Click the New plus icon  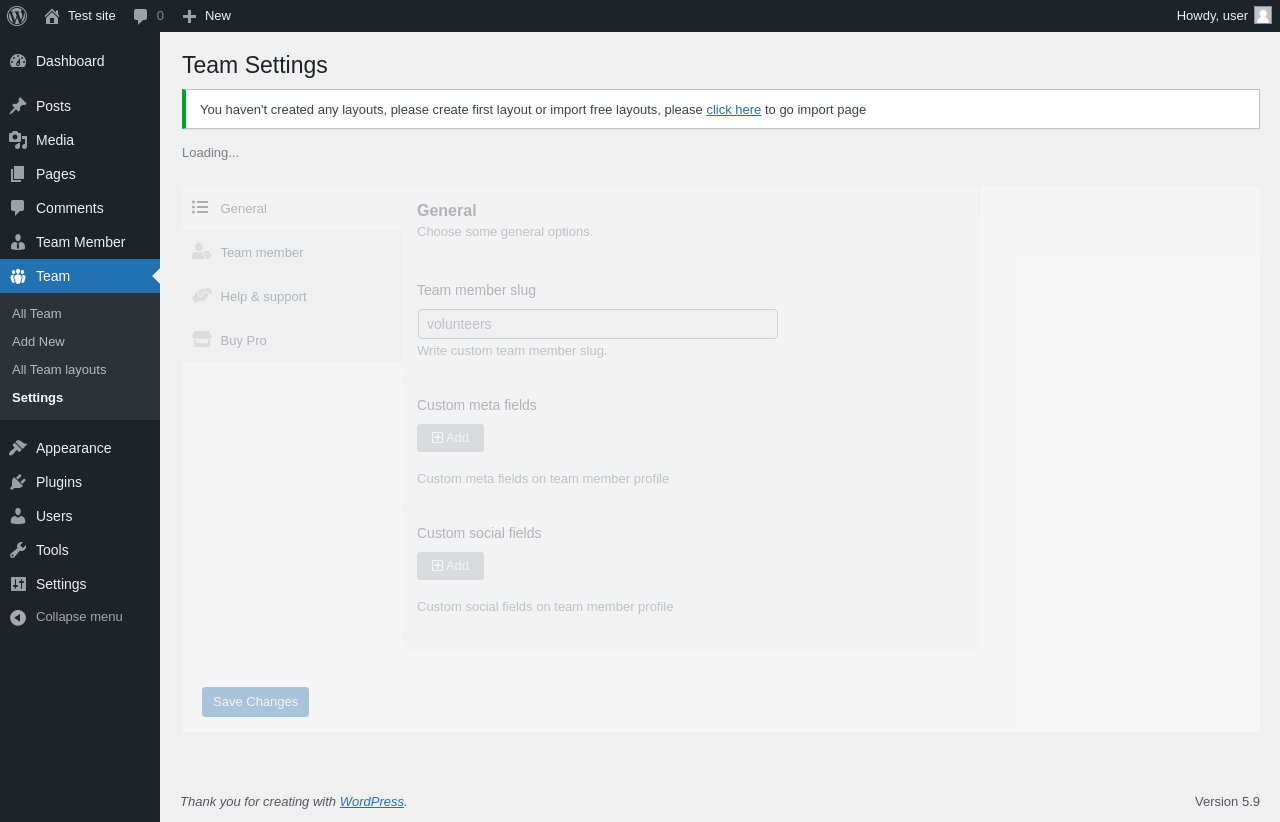[x=189, y=16]
